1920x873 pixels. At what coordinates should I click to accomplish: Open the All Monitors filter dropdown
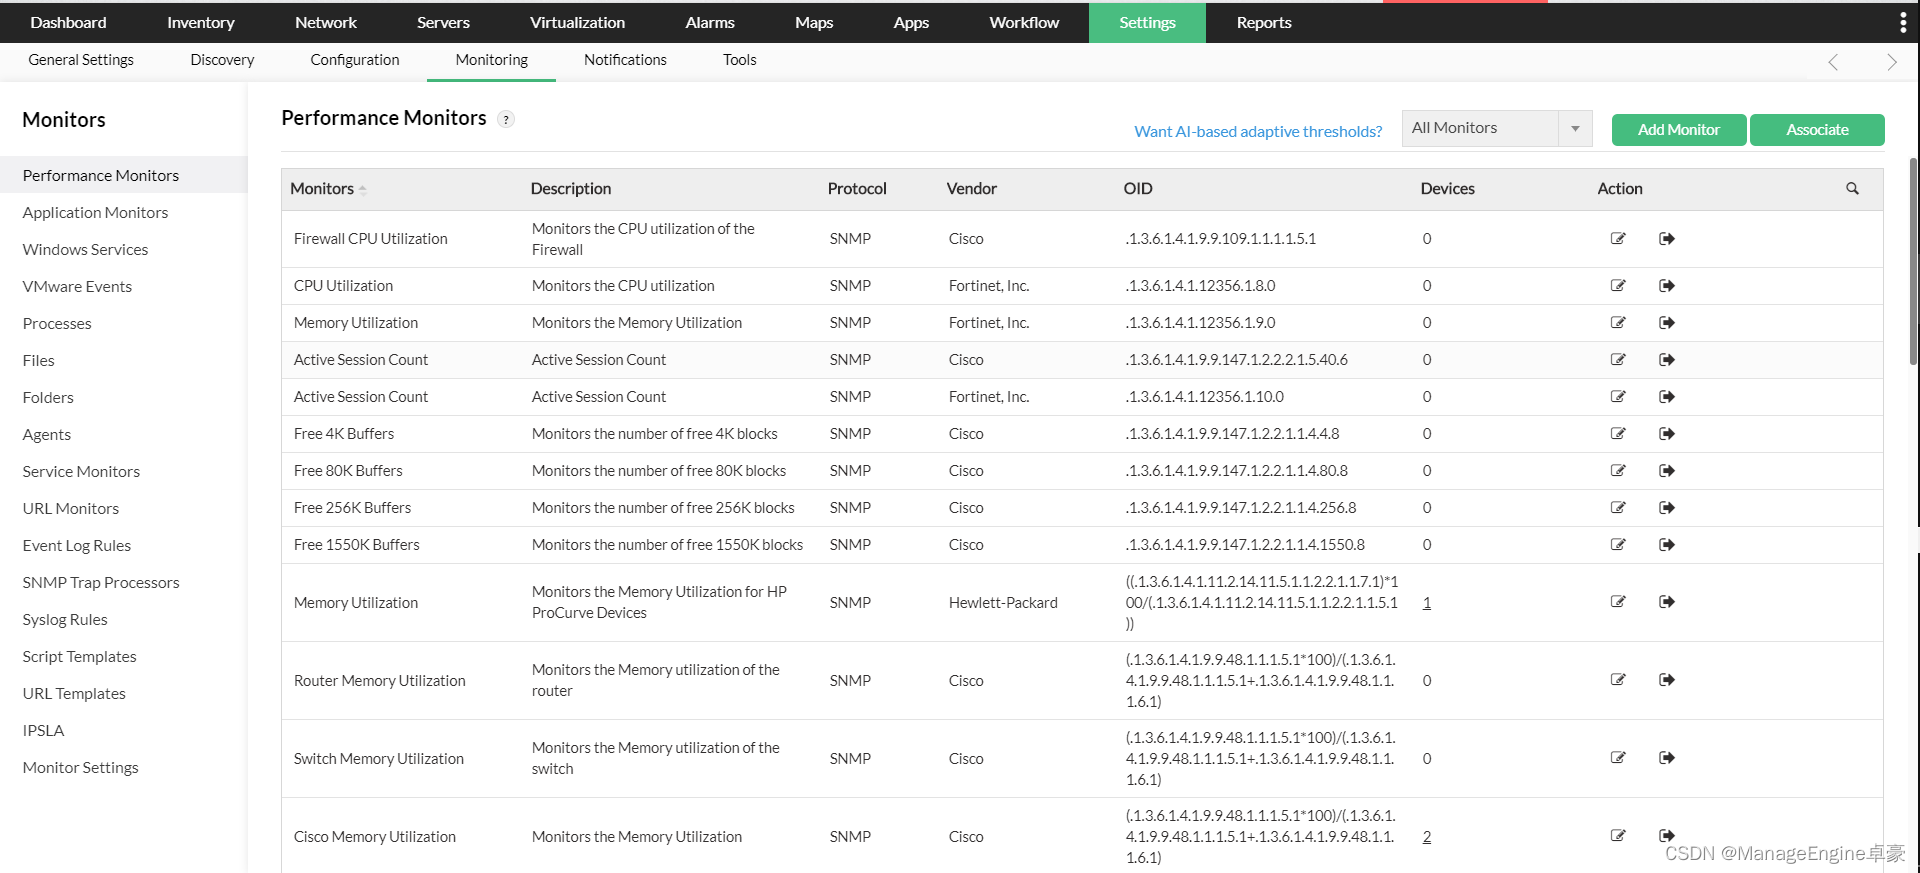(x=1497, y=128)
